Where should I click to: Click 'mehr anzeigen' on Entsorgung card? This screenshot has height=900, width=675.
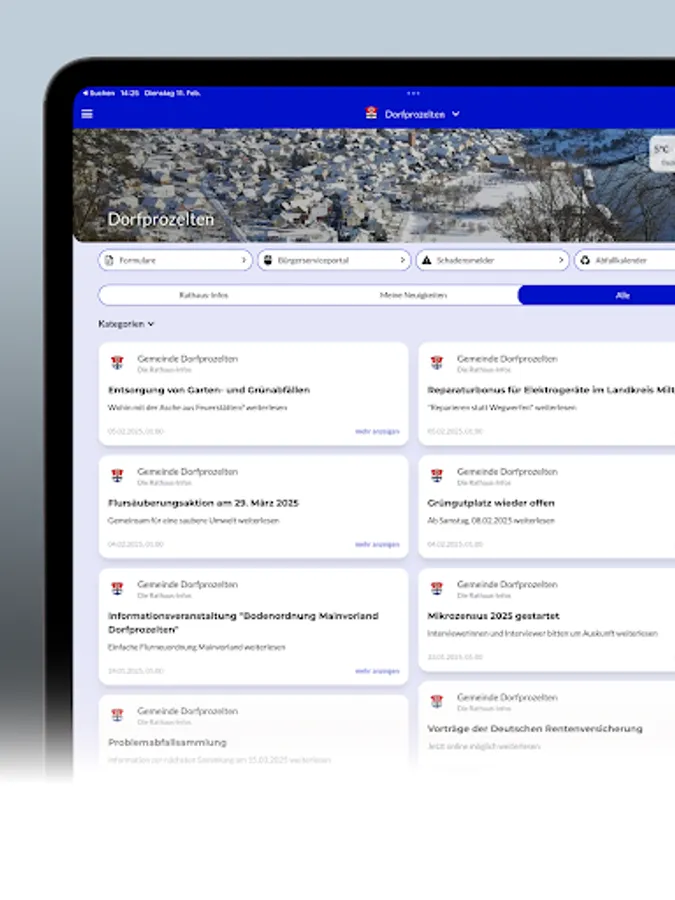[x=377, y=431]
